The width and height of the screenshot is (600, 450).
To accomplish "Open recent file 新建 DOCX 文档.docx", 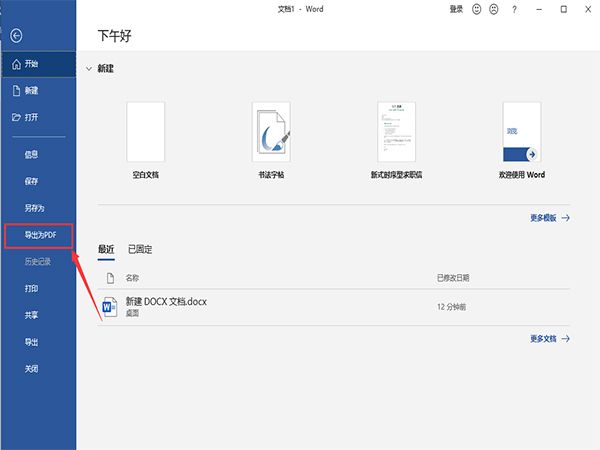I will coord(334,307).
